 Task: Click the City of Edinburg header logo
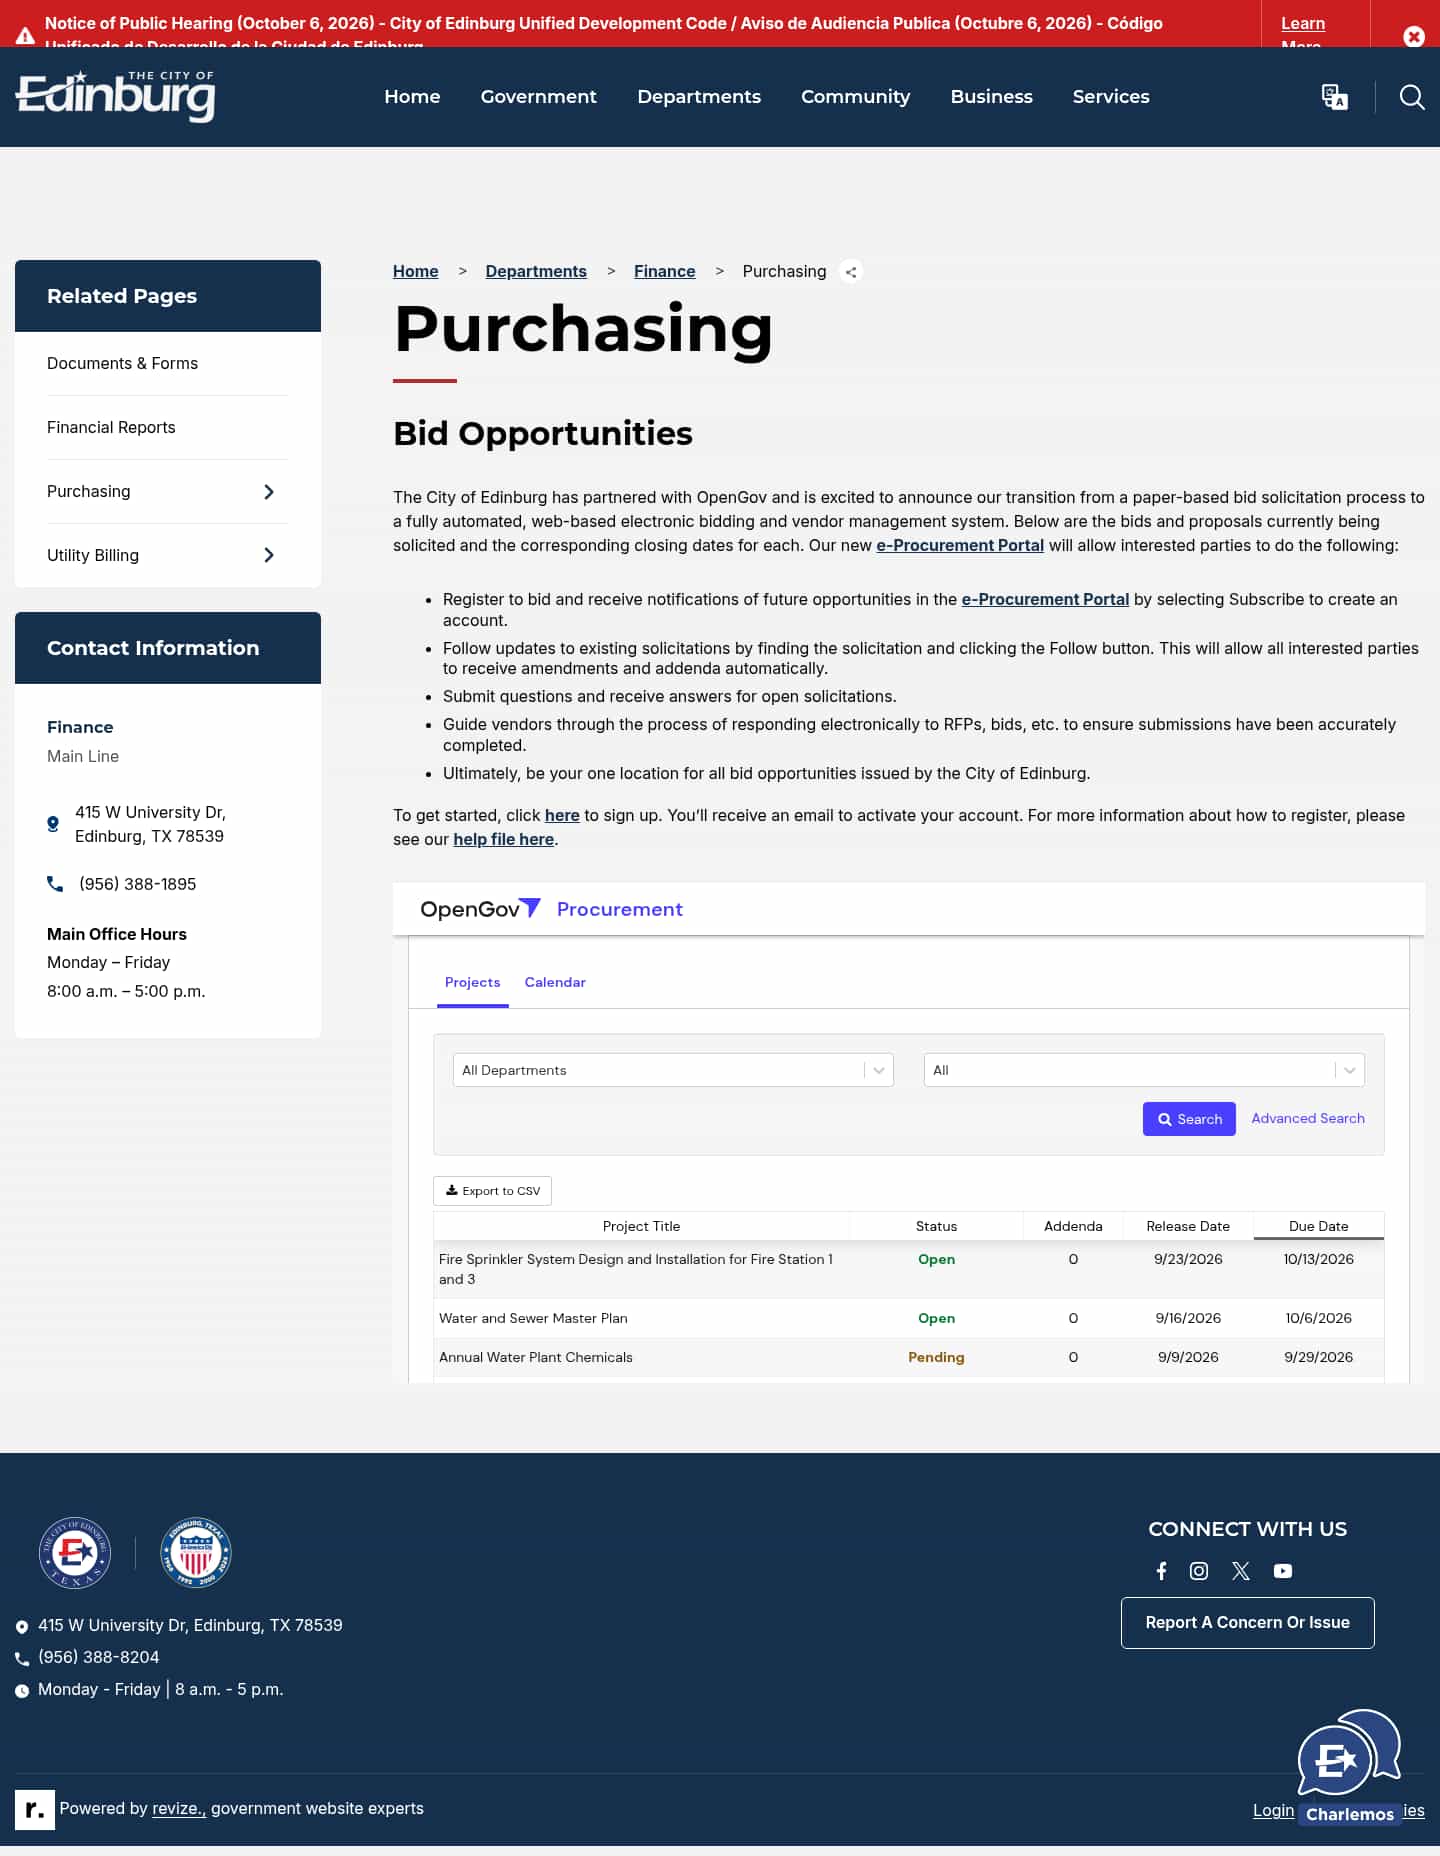(115, 96)
